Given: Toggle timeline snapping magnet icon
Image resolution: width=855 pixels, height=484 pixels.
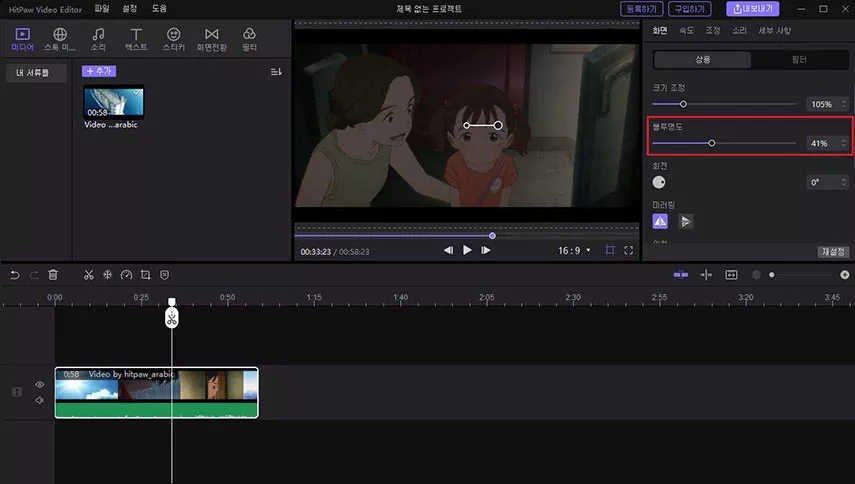Looking at the screenshot, I should [681, 275].
